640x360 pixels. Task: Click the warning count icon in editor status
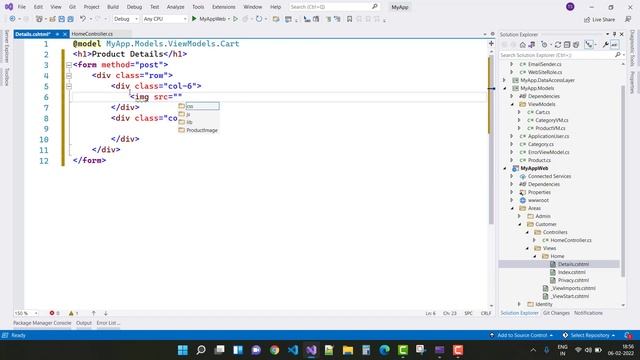coord(71,313)
